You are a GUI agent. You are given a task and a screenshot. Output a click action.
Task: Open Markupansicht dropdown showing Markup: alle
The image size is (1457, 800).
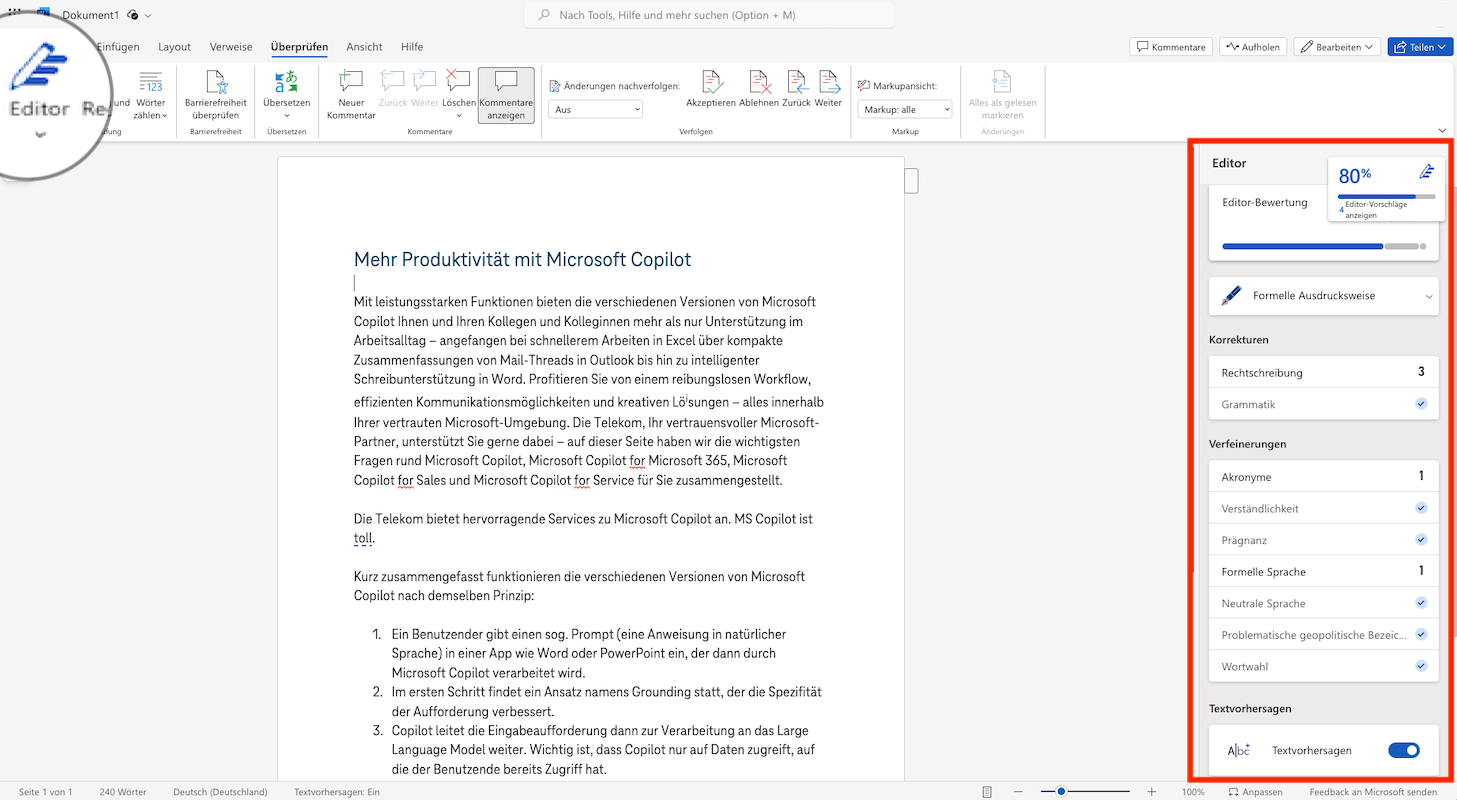[x=905, y=109]
